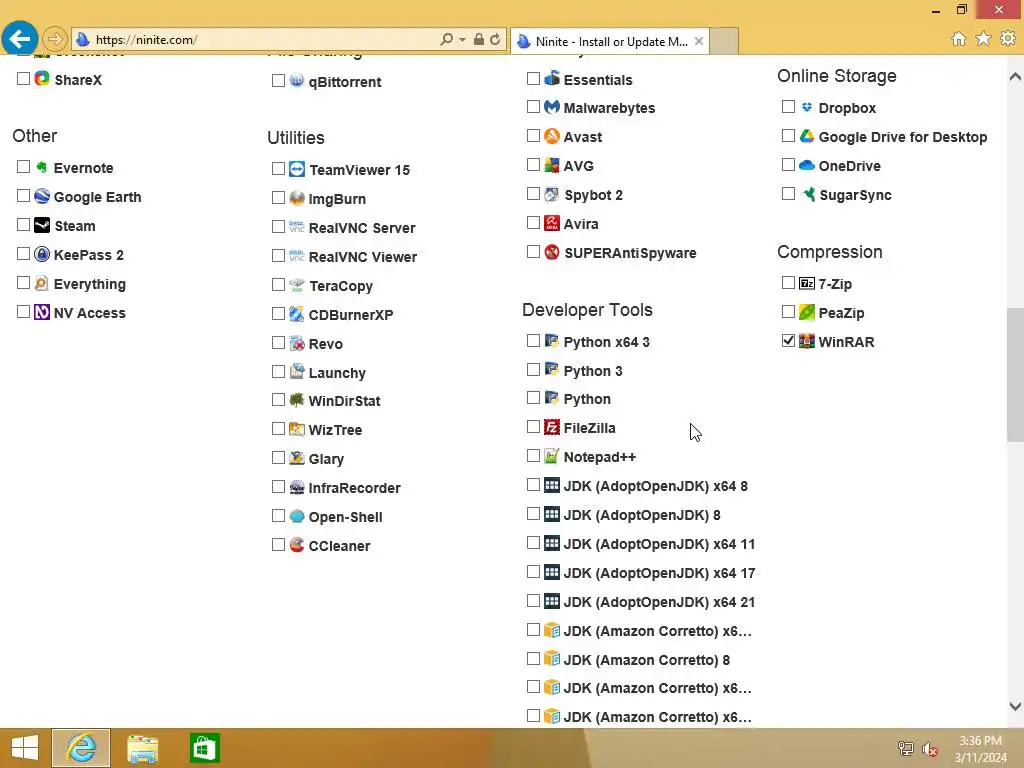The width and height of the screenshot is (1024, 768).
Task: Click the Dropbox icon
Action: pos(807,107)
